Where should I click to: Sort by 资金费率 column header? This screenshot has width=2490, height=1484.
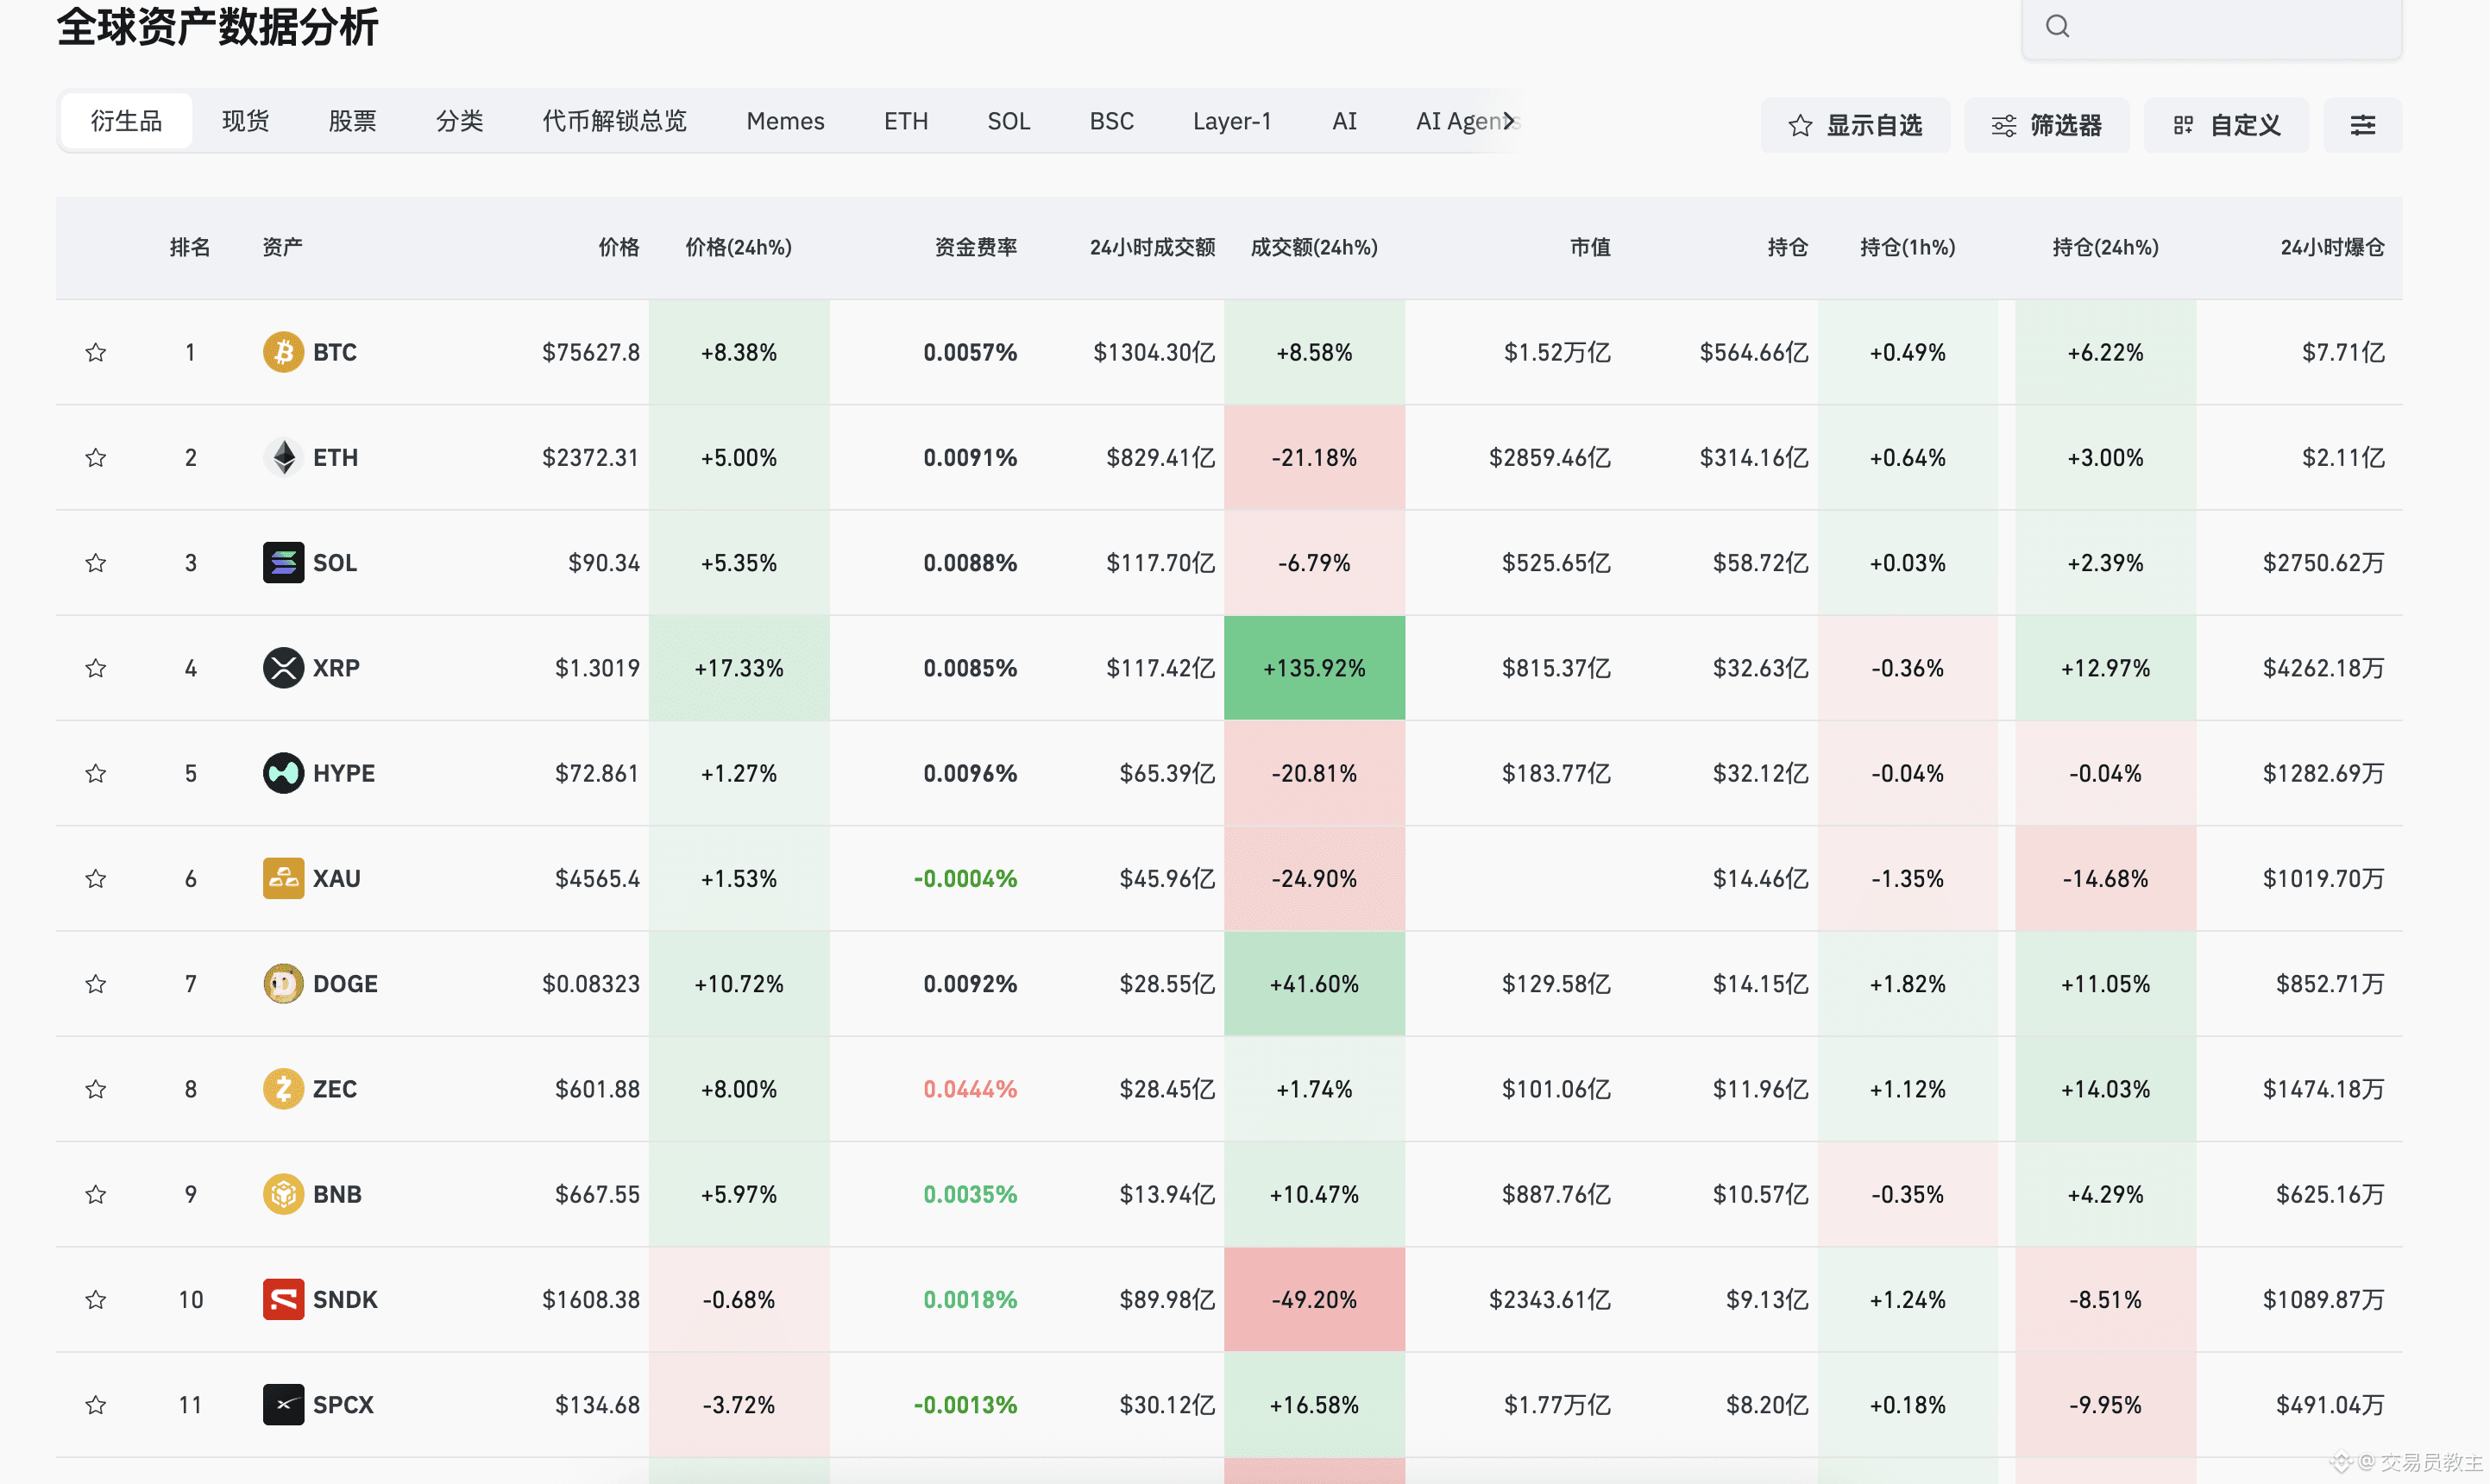[x=975, y=247]
